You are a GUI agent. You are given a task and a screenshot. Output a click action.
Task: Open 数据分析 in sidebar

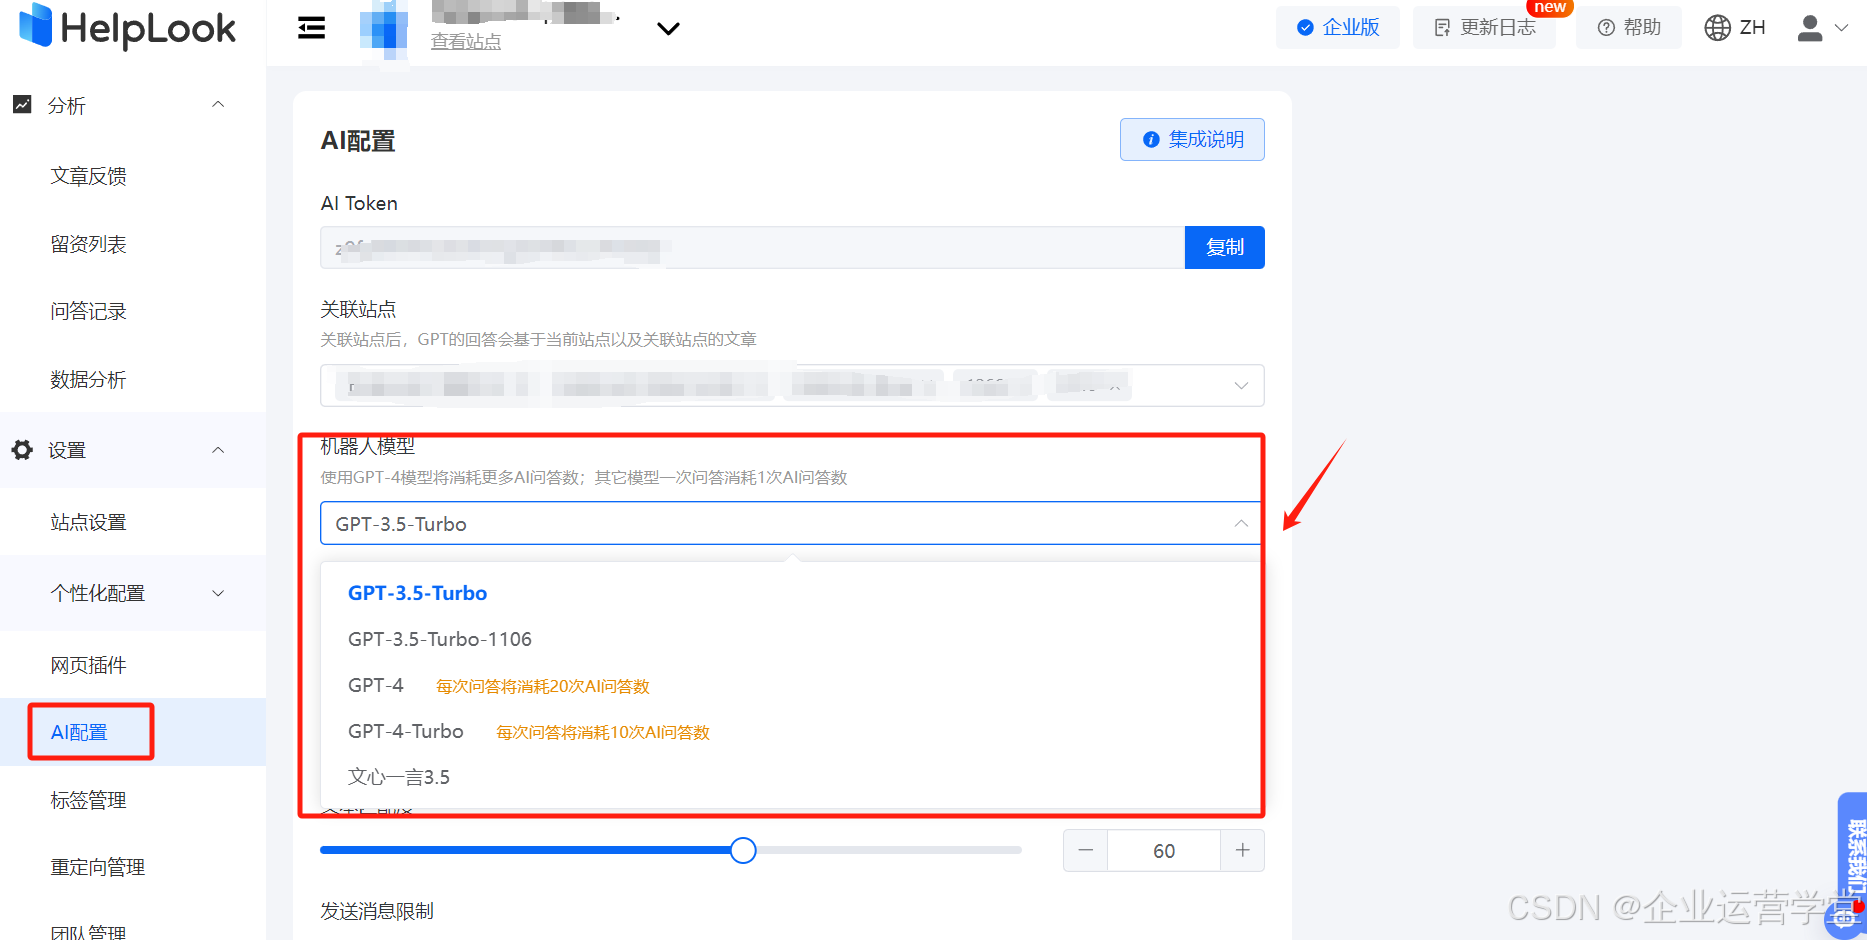(89, 379)
